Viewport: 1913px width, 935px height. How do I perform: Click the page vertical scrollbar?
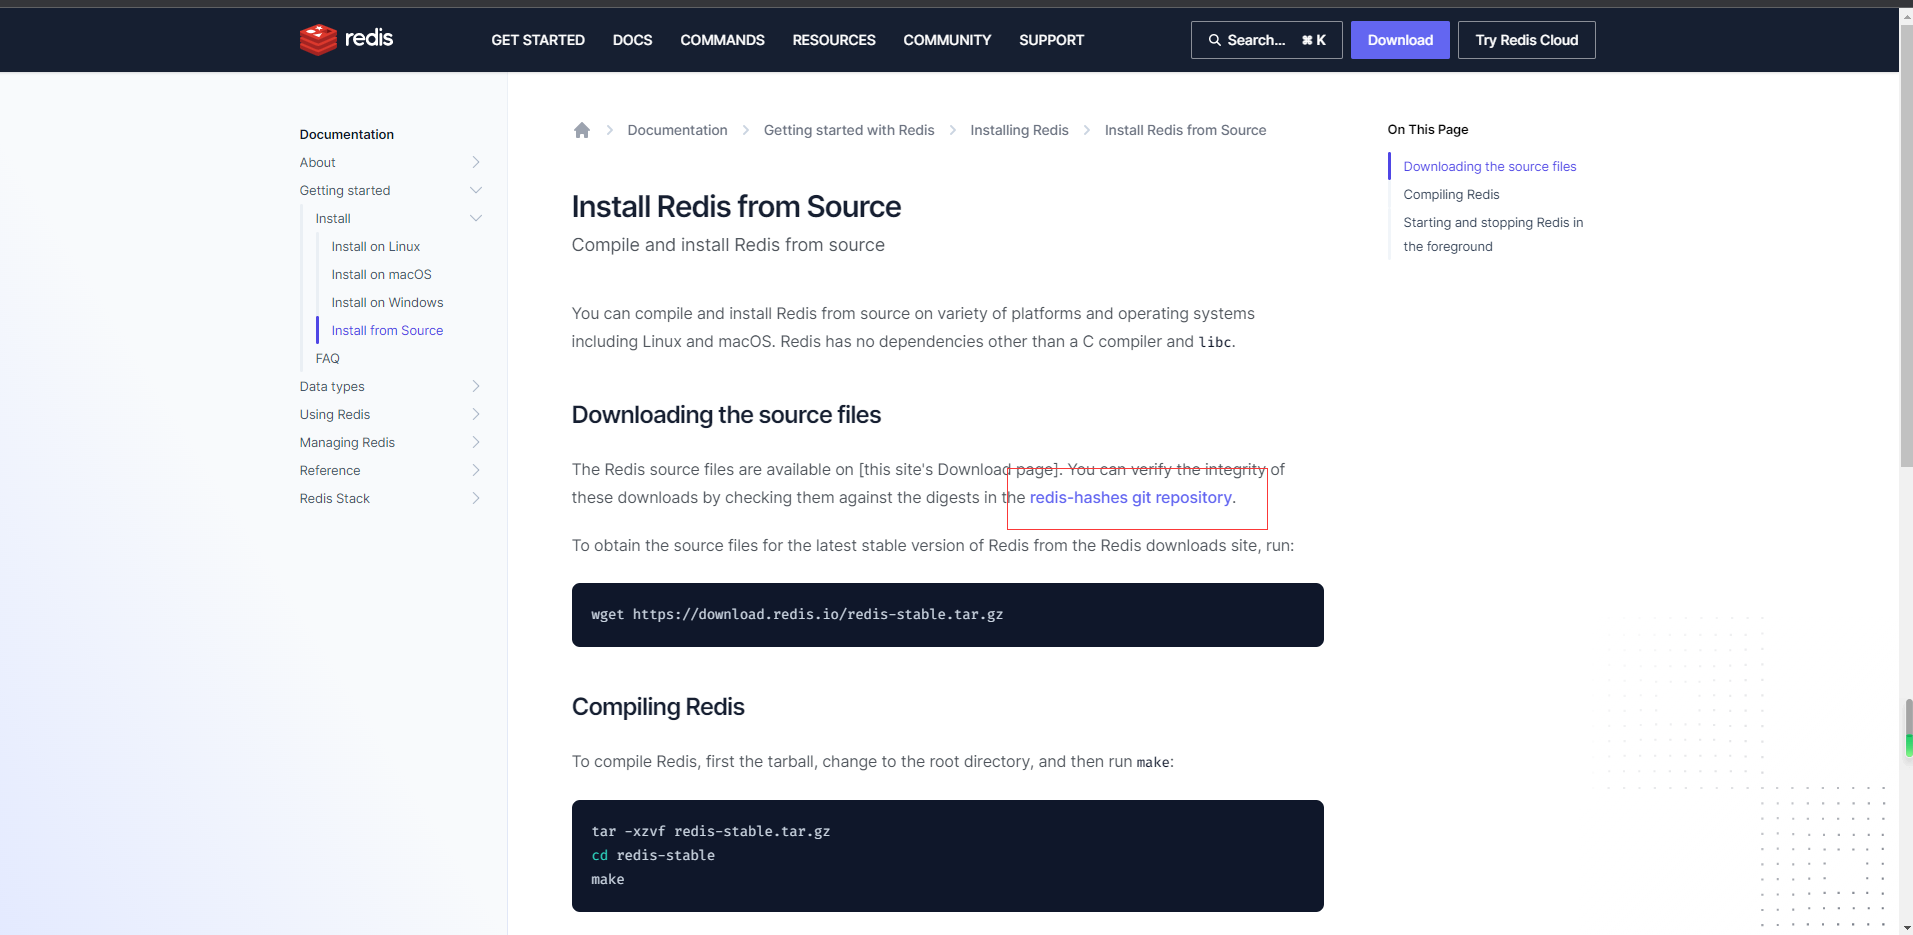pyautogui.click(x=1906, y=300)
